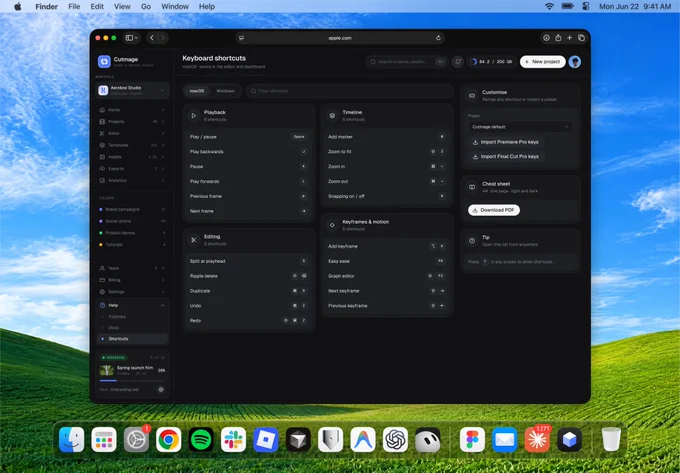Open the Social shorts folder
This screenshot has height=473, width=680.
coord(132,221)
